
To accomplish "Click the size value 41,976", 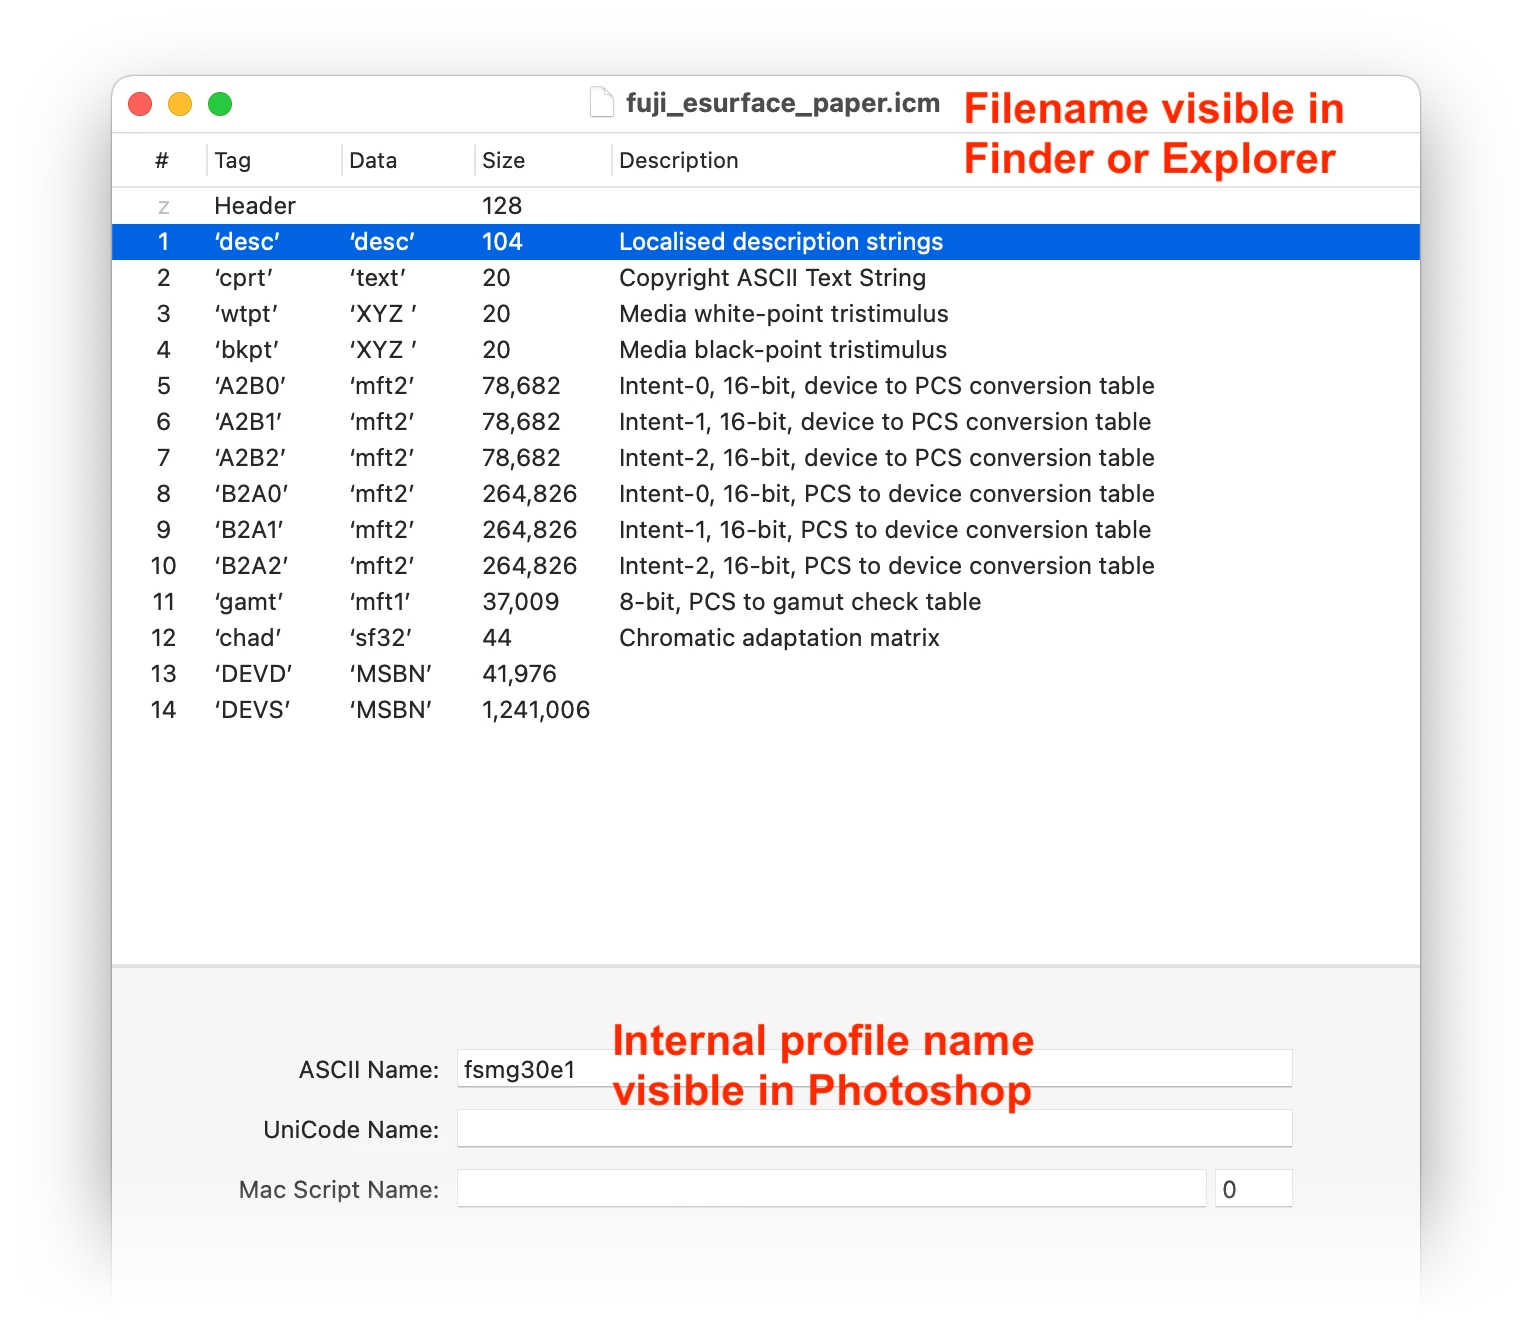I will [519, 674].
